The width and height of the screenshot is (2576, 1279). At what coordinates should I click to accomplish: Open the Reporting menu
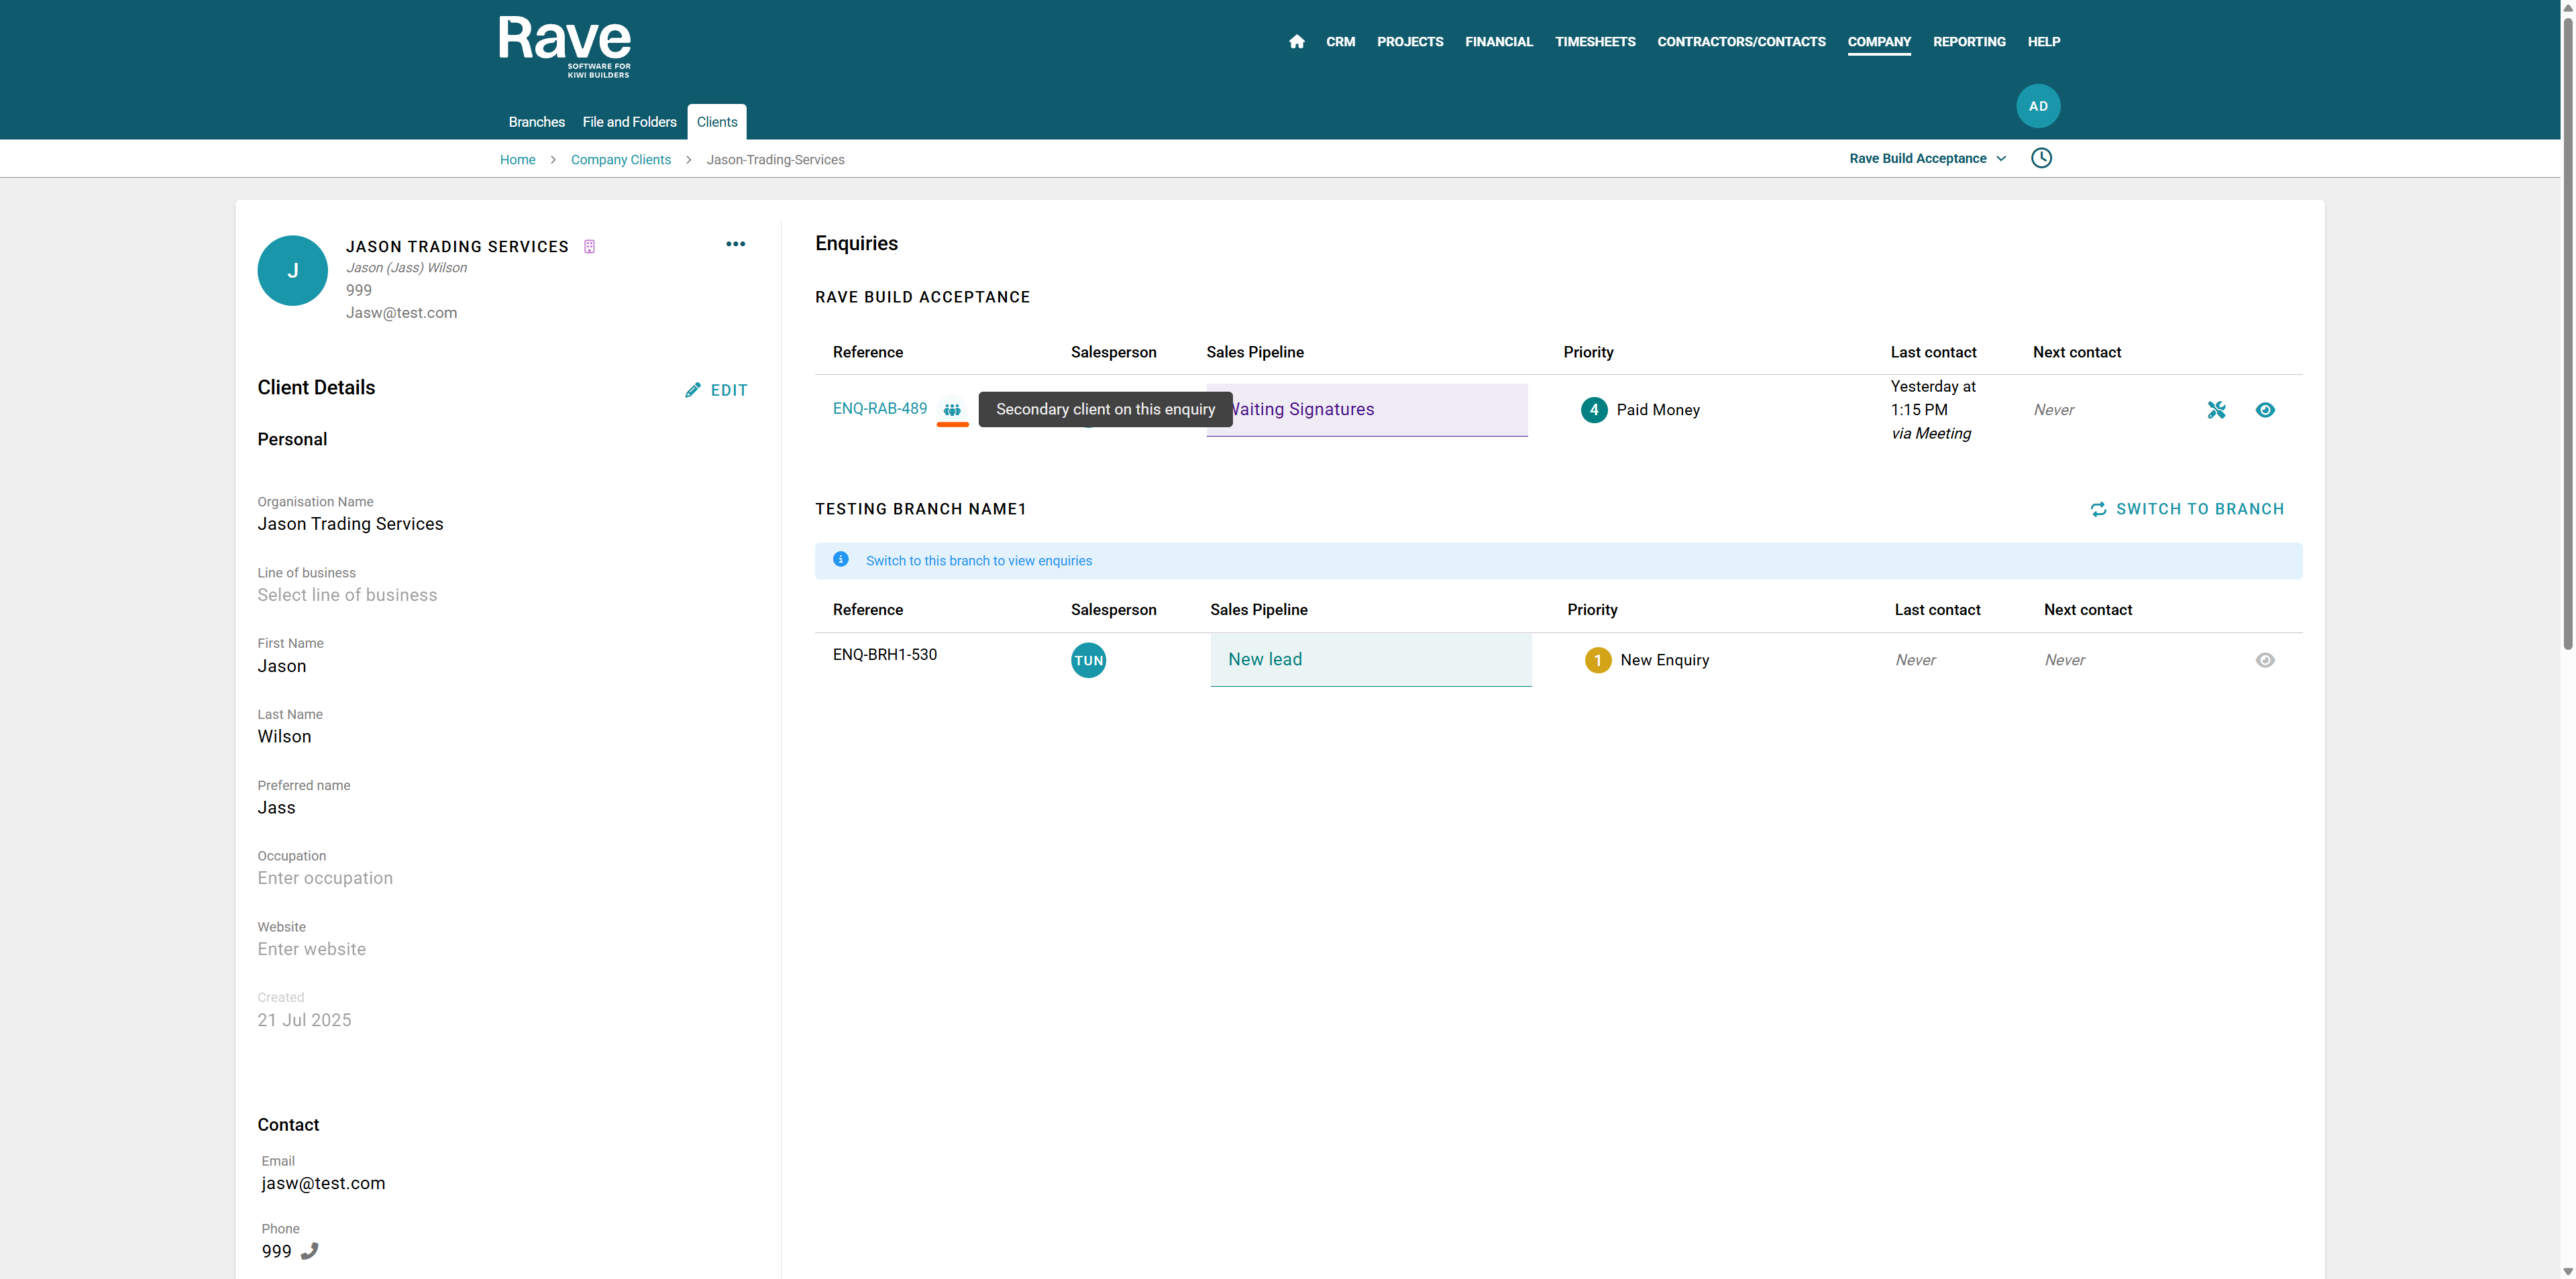click(x=1968, y=42)
